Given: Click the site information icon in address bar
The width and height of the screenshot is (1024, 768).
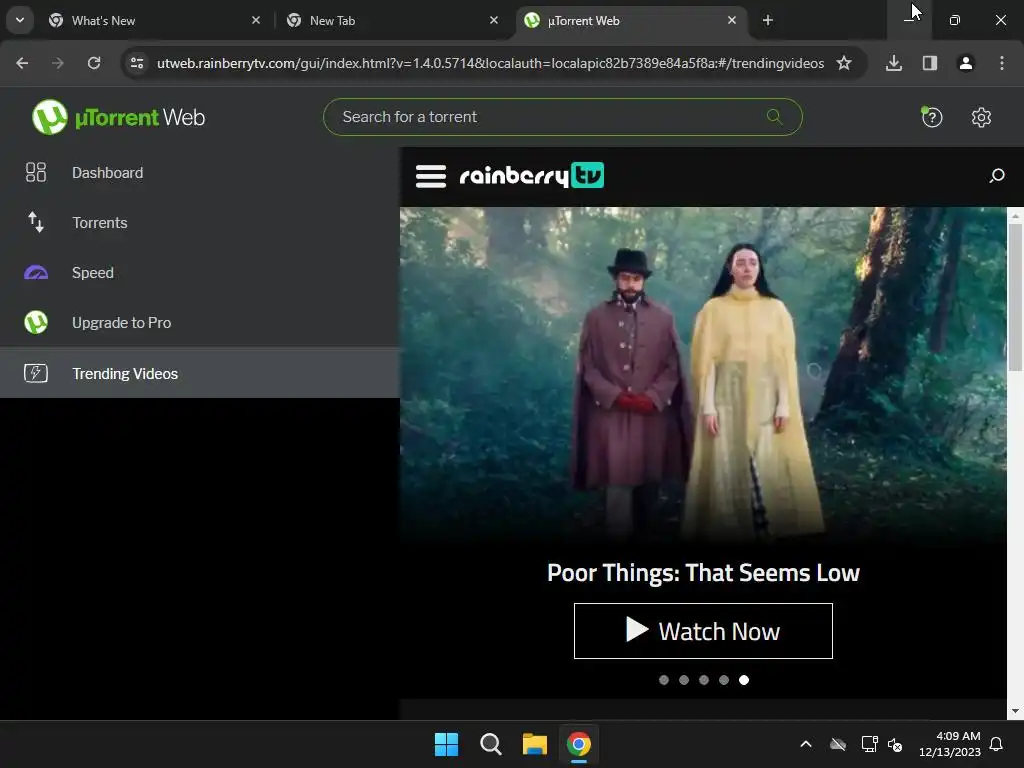Looking at the screenshot, I should pyautogui.click(x=137, y=63).
